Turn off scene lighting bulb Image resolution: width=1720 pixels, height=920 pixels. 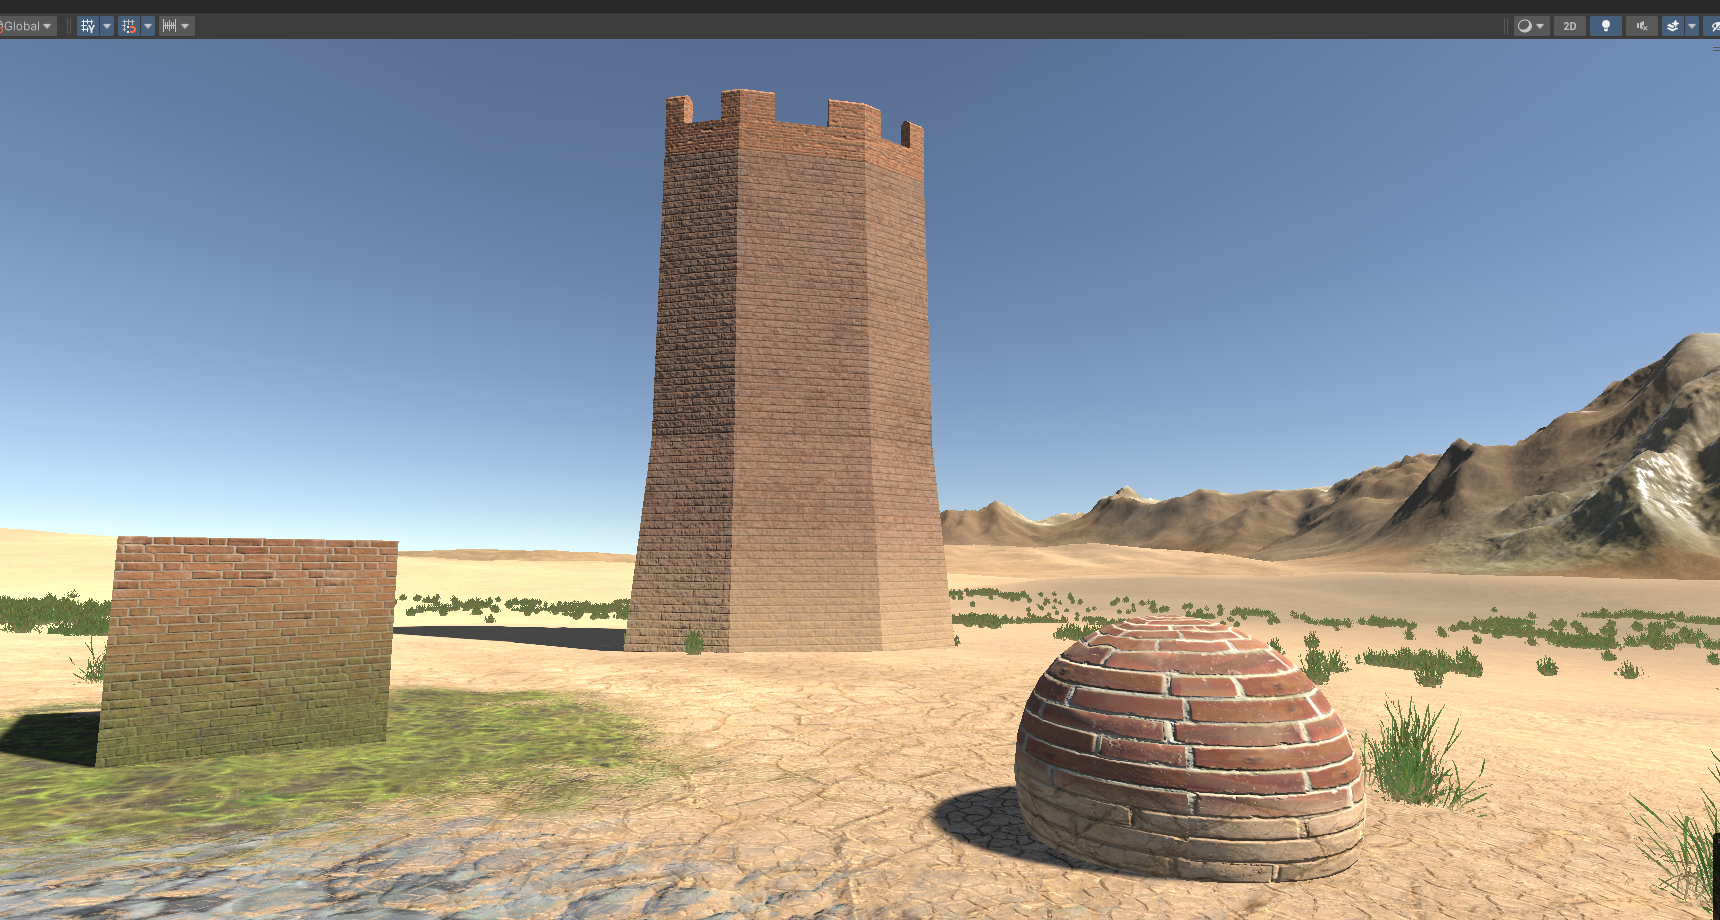click(x=1606, y=26)
